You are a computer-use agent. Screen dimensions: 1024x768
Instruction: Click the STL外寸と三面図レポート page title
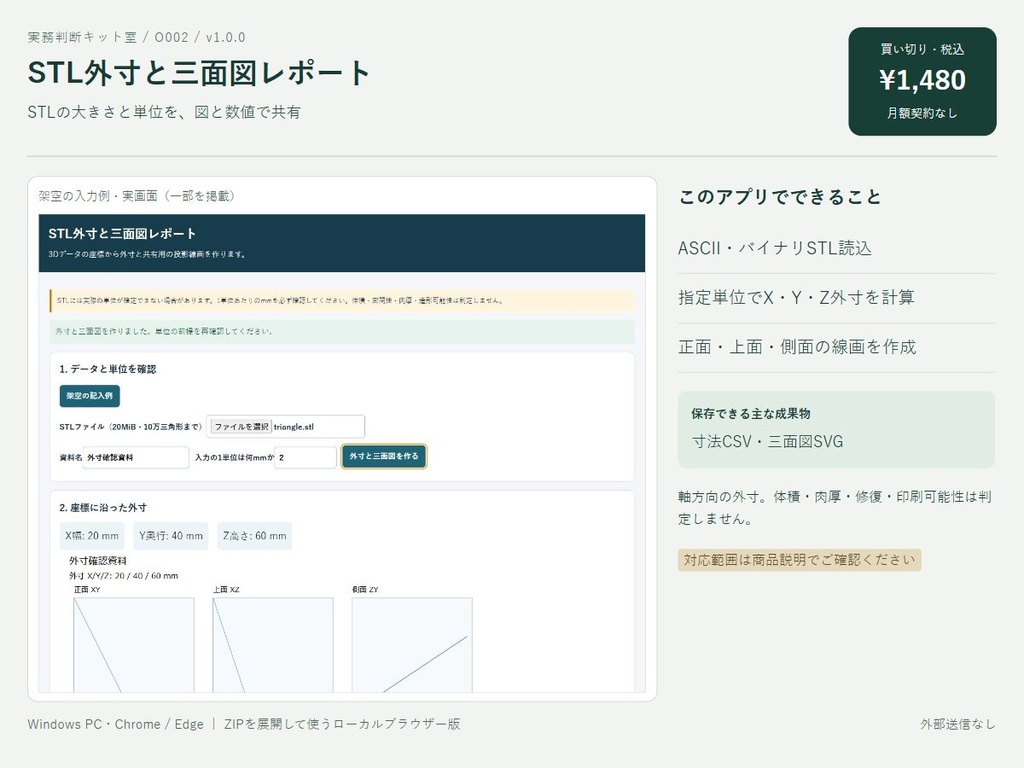click(199, 72)
